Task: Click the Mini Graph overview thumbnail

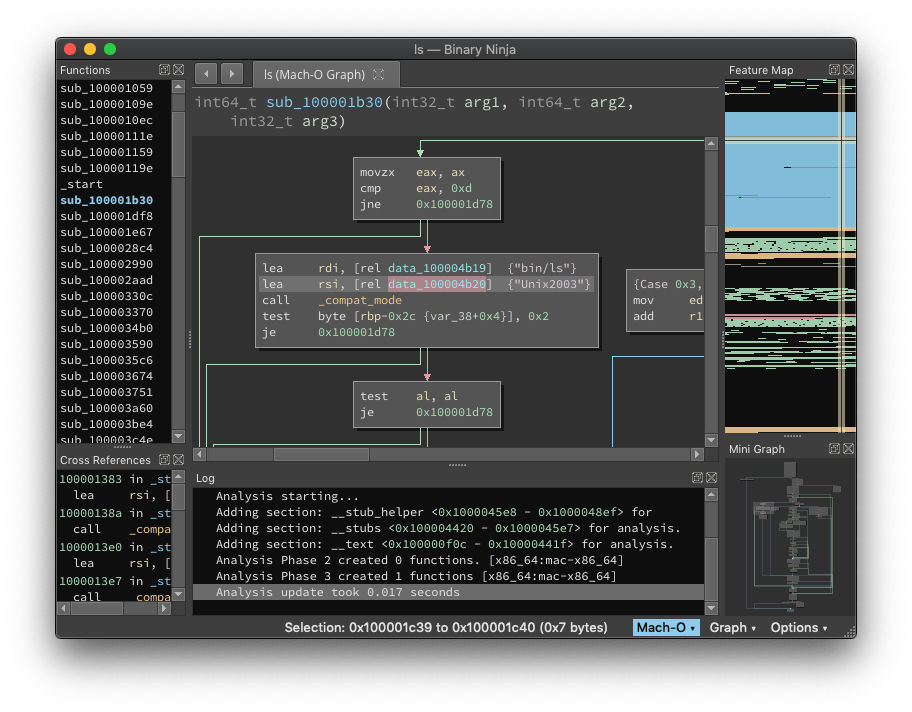Action: pyautogui.click(x=790, y=536)
